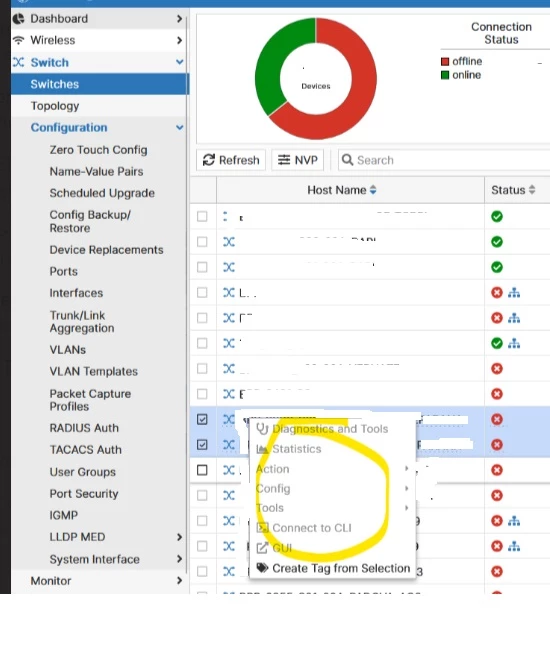Sort the table by the Host Name arrows
This screenshot has height=669, width=550.
tap(373, 190)
